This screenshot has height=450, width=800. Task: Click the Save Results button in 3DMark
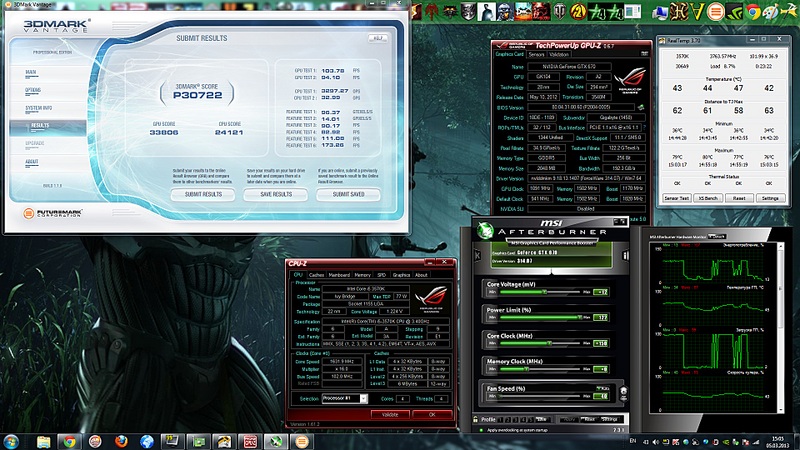[x=276, y=194]
